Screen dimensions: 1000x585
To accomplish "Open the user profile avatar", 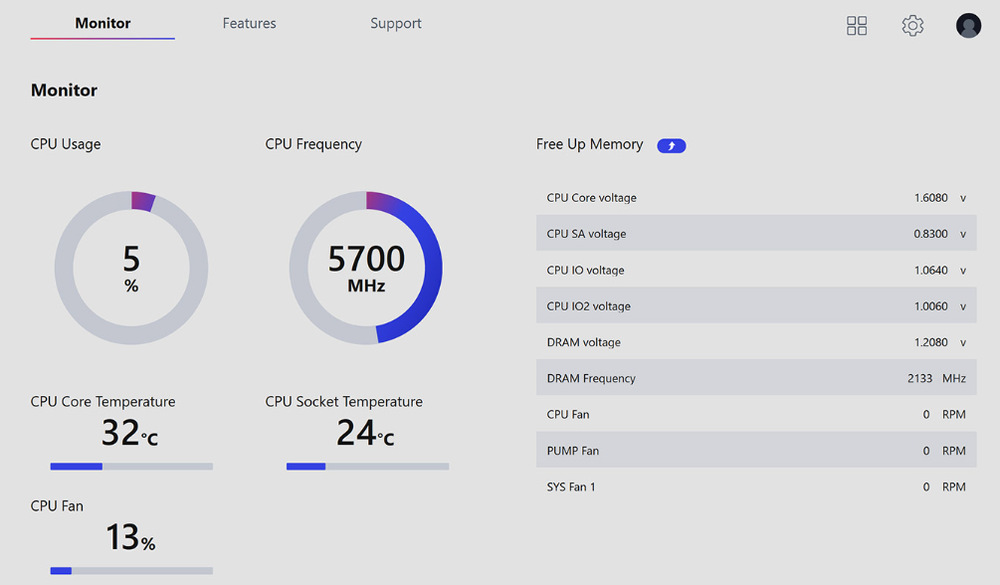I will [968, 26].
